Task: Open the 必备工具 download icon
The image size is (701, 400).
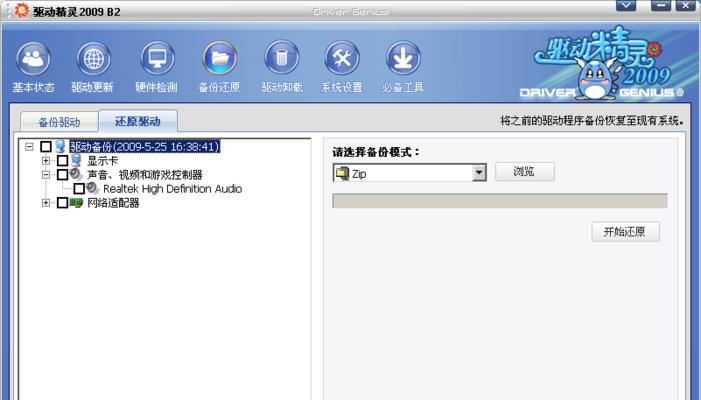Action: pyautogui.click(x=403, y=59)
